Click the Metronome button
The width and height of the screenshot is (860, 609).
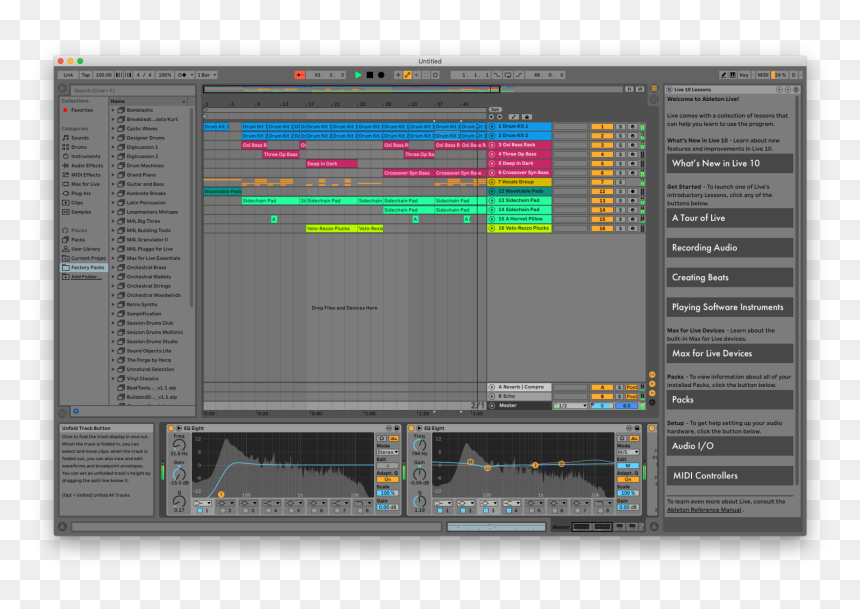click(x=184, y=75)
